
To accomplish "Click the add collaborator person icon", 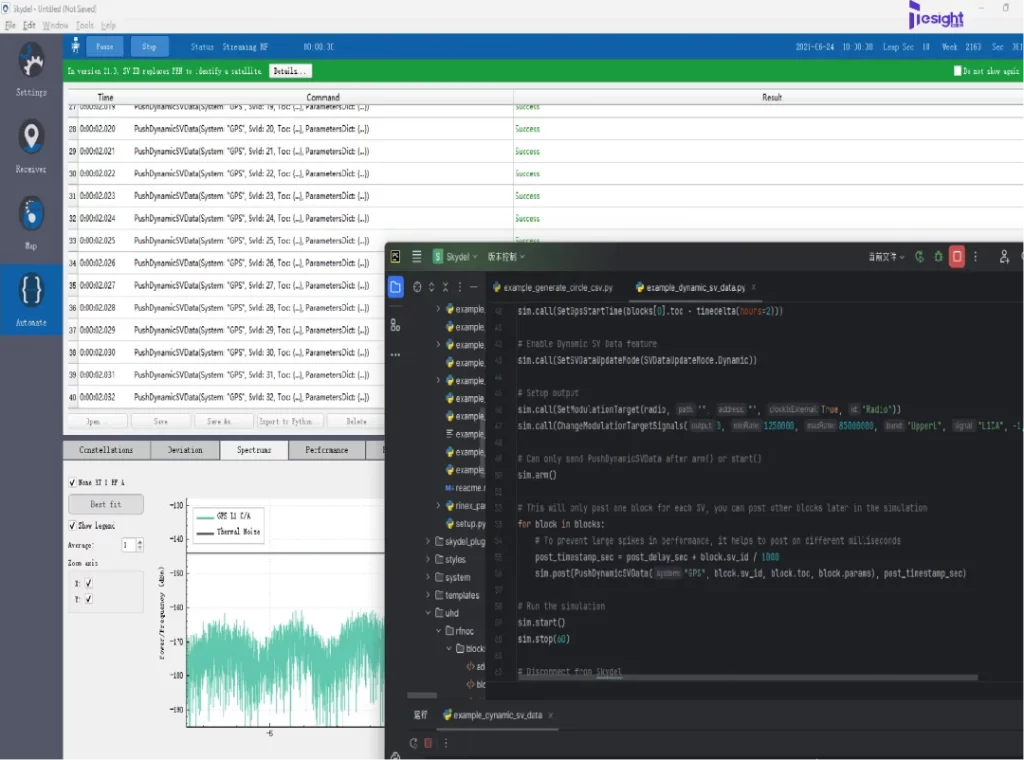I will [1004, 257].
